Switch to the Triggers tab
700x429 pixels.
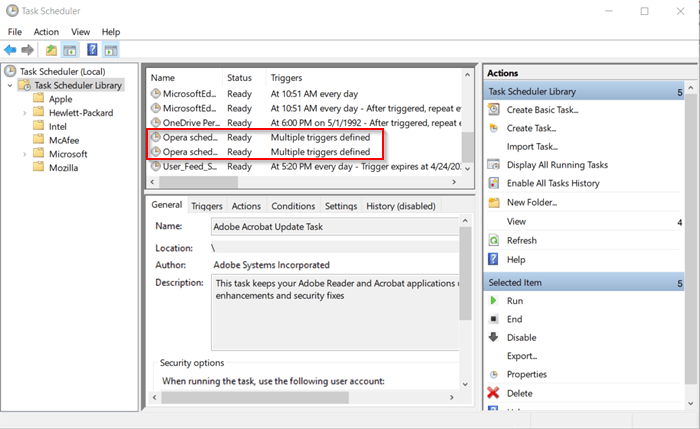[207, 206]
